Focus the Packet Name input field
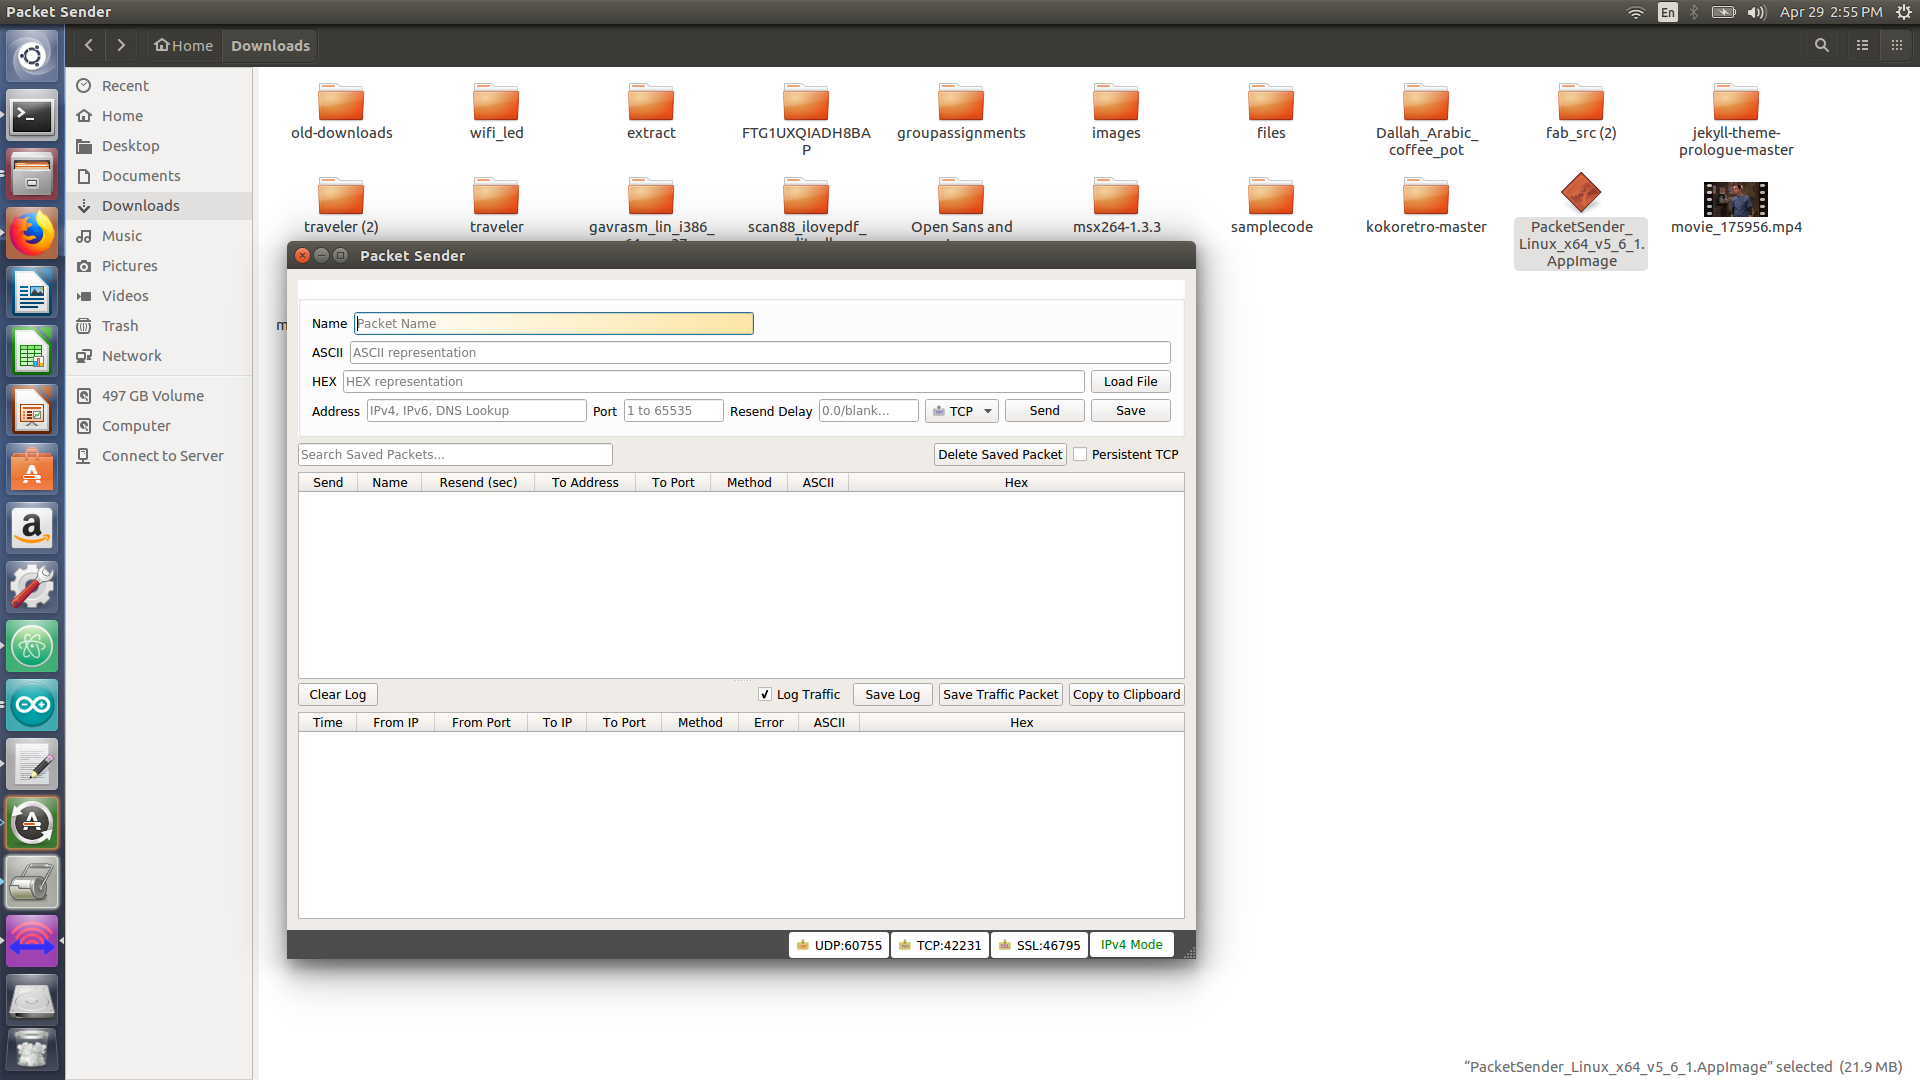 [x=553, y=324]
